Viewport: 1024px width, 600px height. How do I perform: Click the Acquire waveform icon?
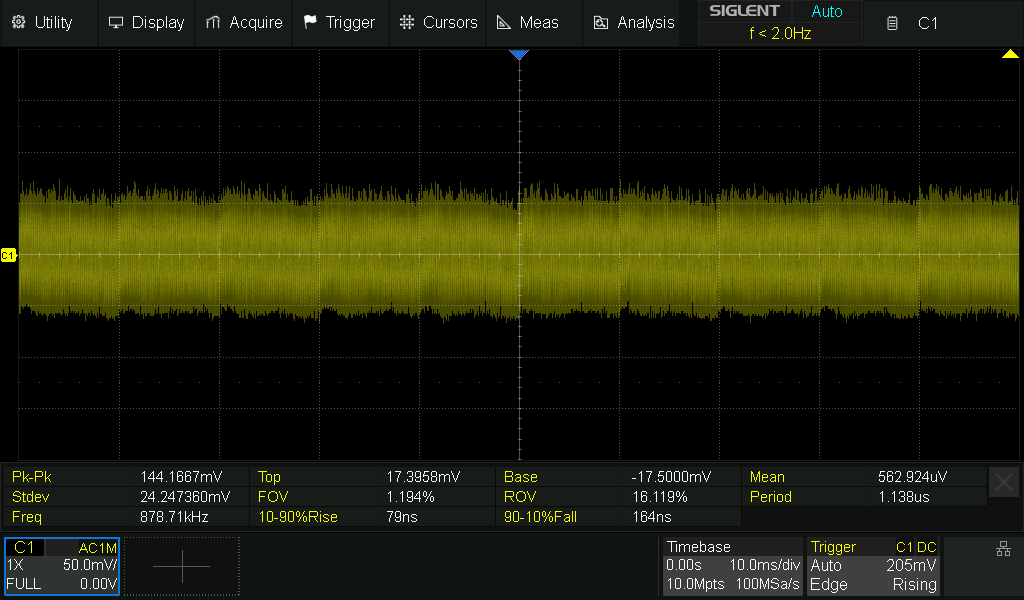pos(213,22)
